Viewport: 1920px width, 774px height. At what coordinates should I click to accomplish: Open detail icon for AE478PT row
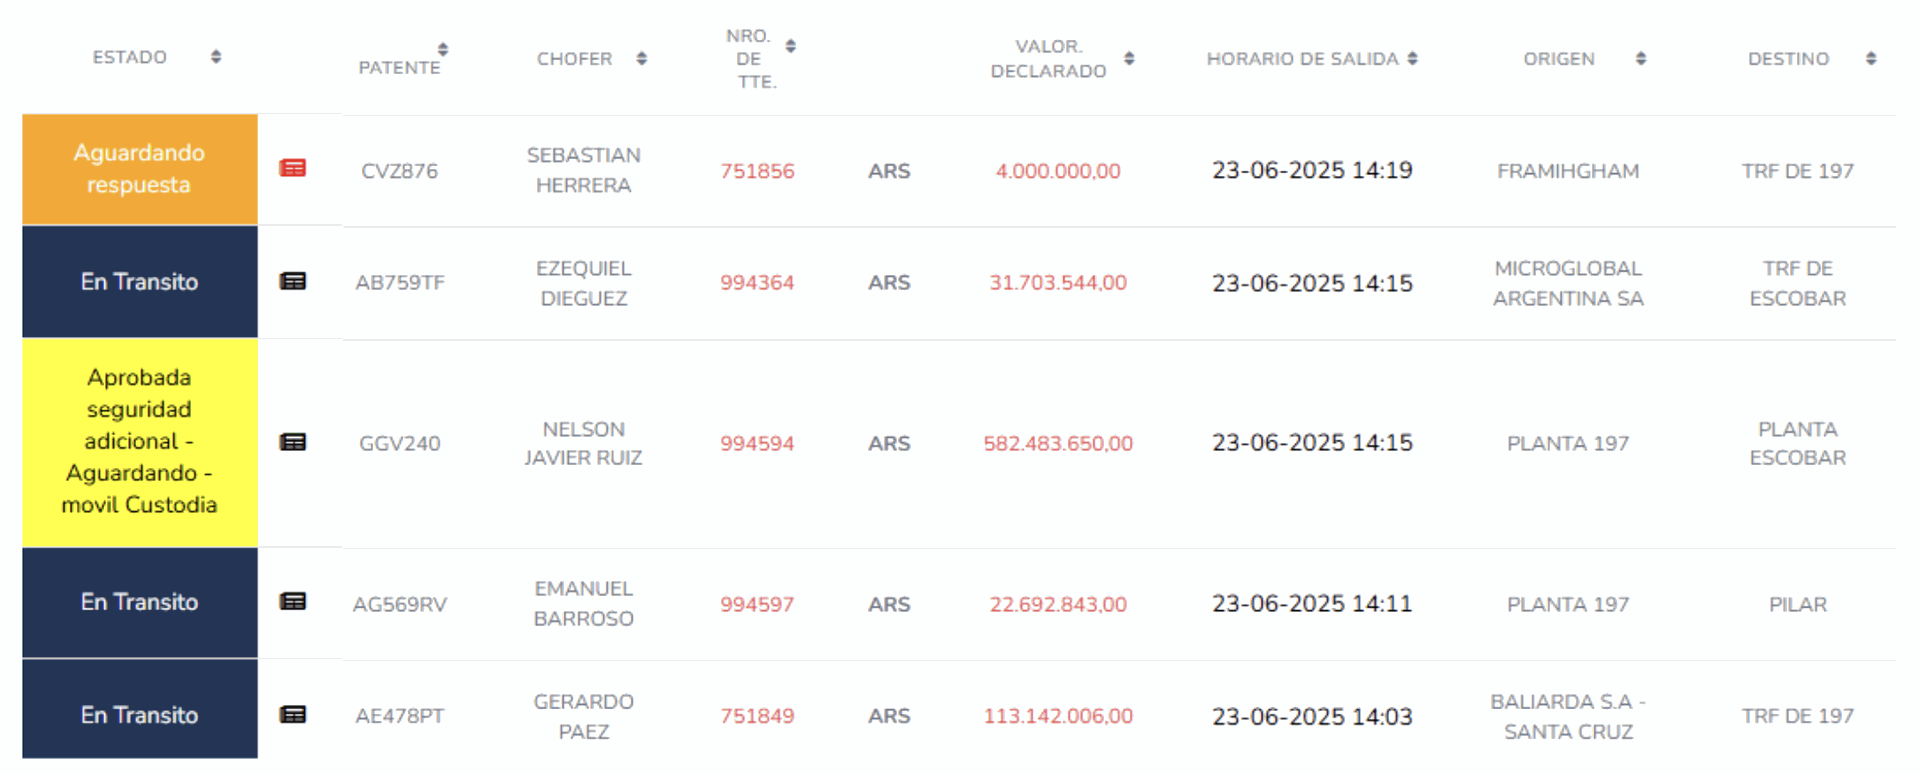(x=292, y=714)
